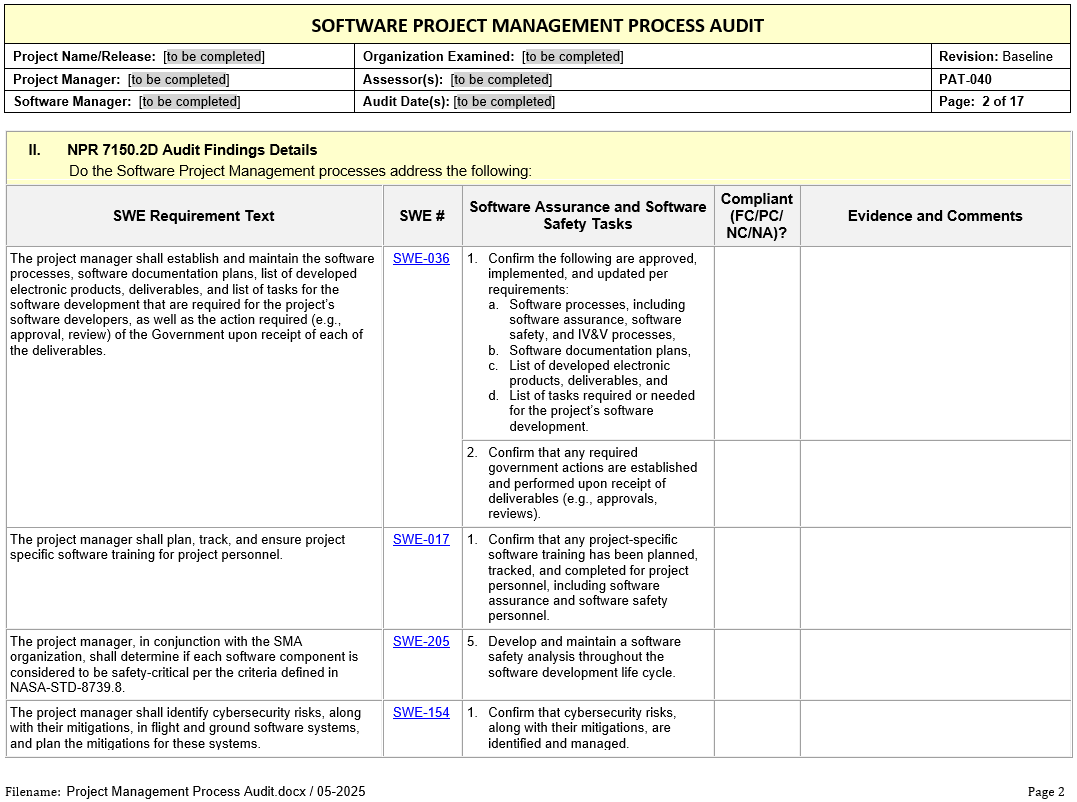This screenshot has width=1077, height=802.
Task: Click the Software Project Management Process Audit title
Action: click(538, 25)
